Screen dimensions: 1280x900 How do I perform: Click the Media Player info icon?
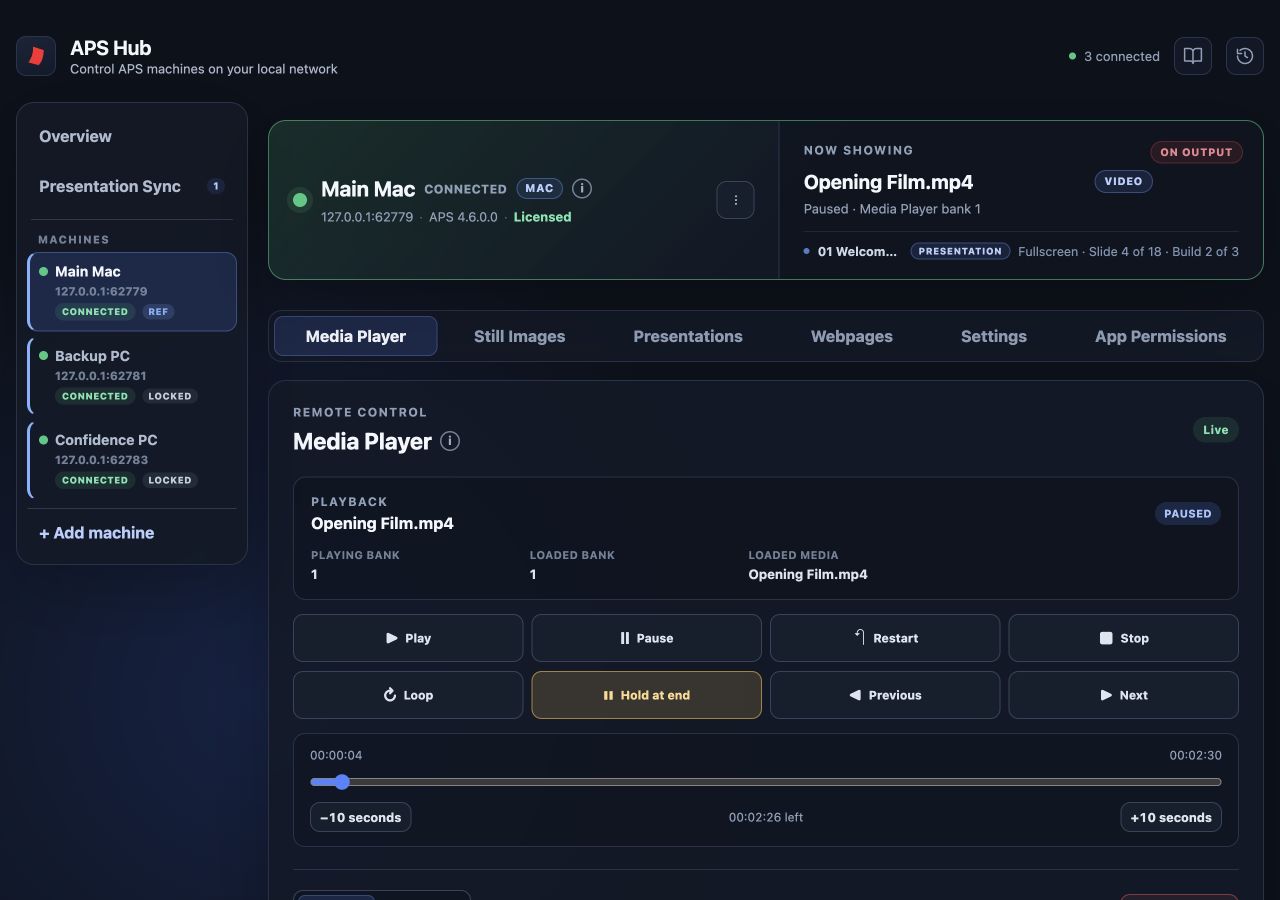[x=450, y=441]
